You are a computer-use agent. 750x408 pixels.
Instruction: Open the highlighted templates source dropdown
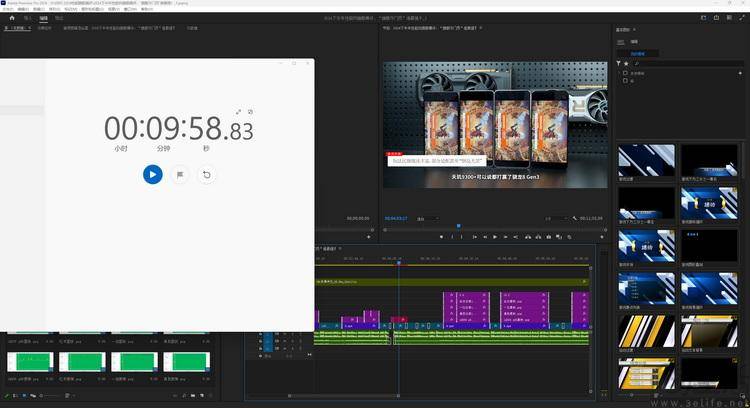(638, 54)
